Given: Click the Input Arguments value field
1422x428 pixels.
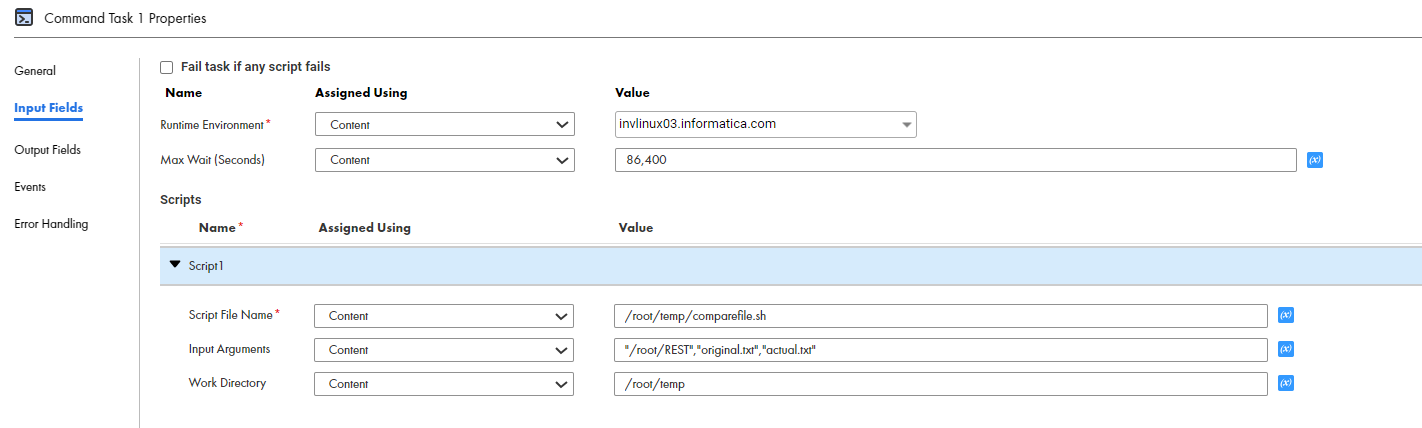Looking at the screenshot, I should pos(941,350).
